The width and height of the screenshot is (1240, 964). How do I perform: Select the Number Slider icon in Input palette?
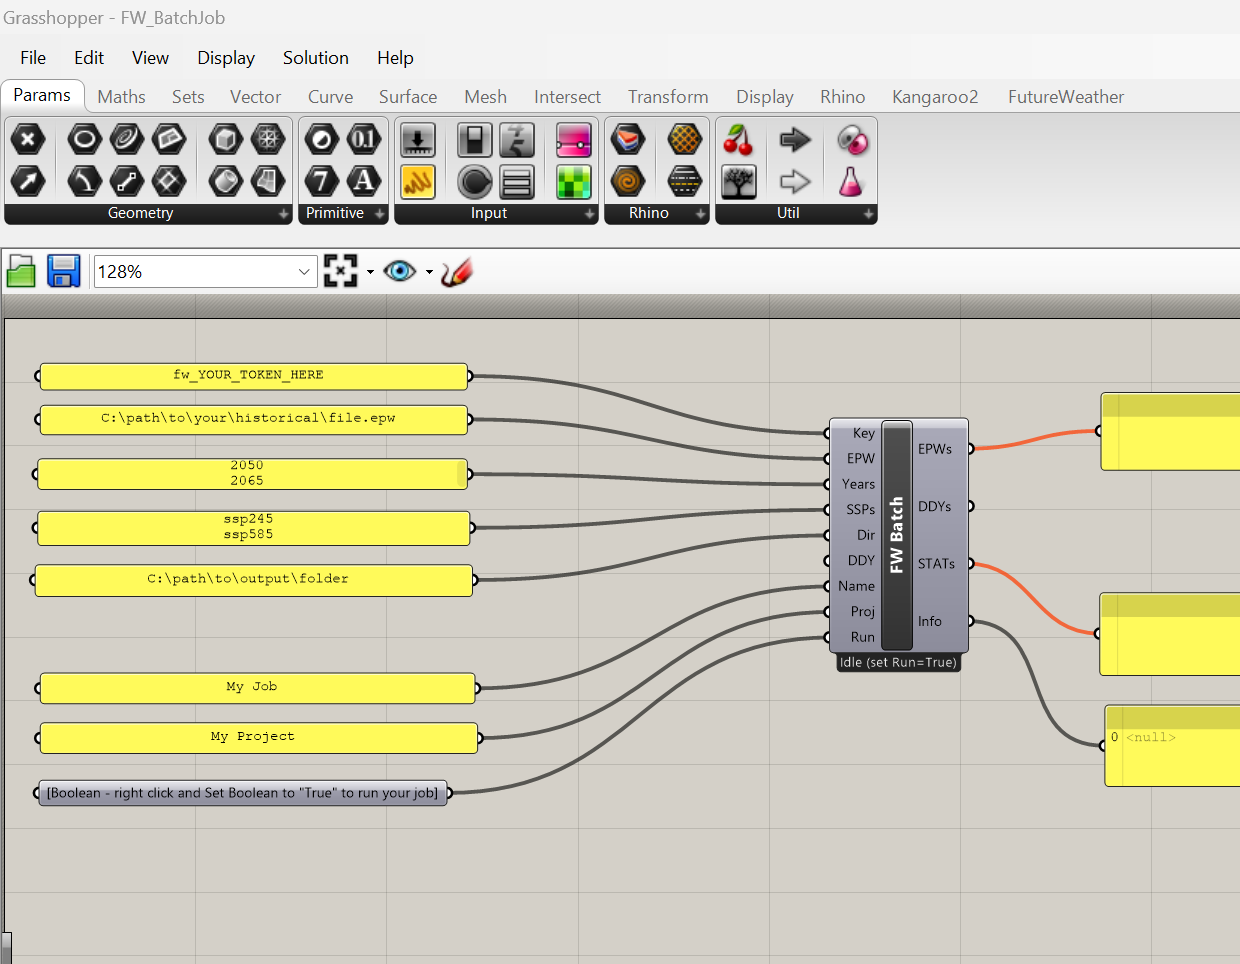(x=417, y=140)
